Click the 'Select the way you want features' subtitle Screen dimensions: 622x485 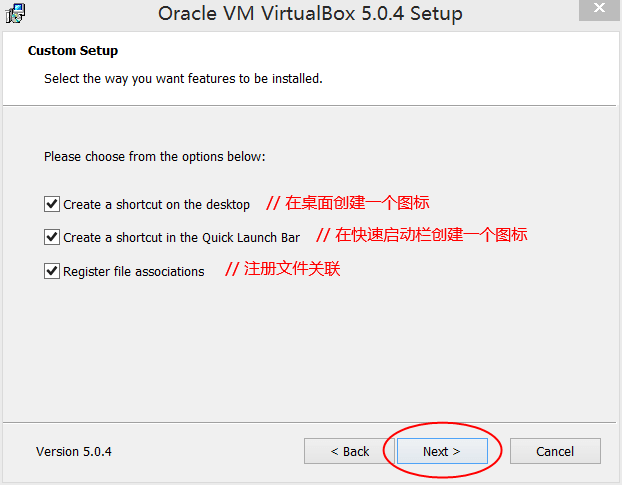(x=183, y=78)
